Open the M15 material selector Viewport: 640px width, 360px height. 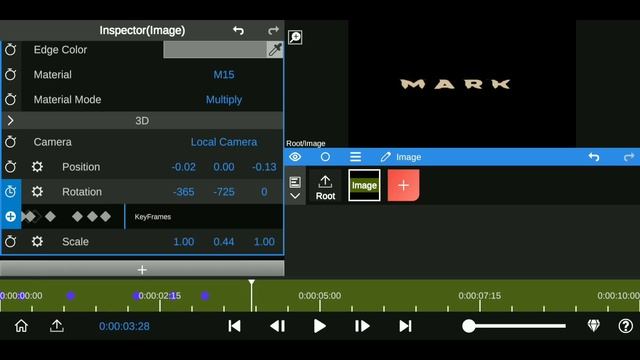[x=224, y=74]
